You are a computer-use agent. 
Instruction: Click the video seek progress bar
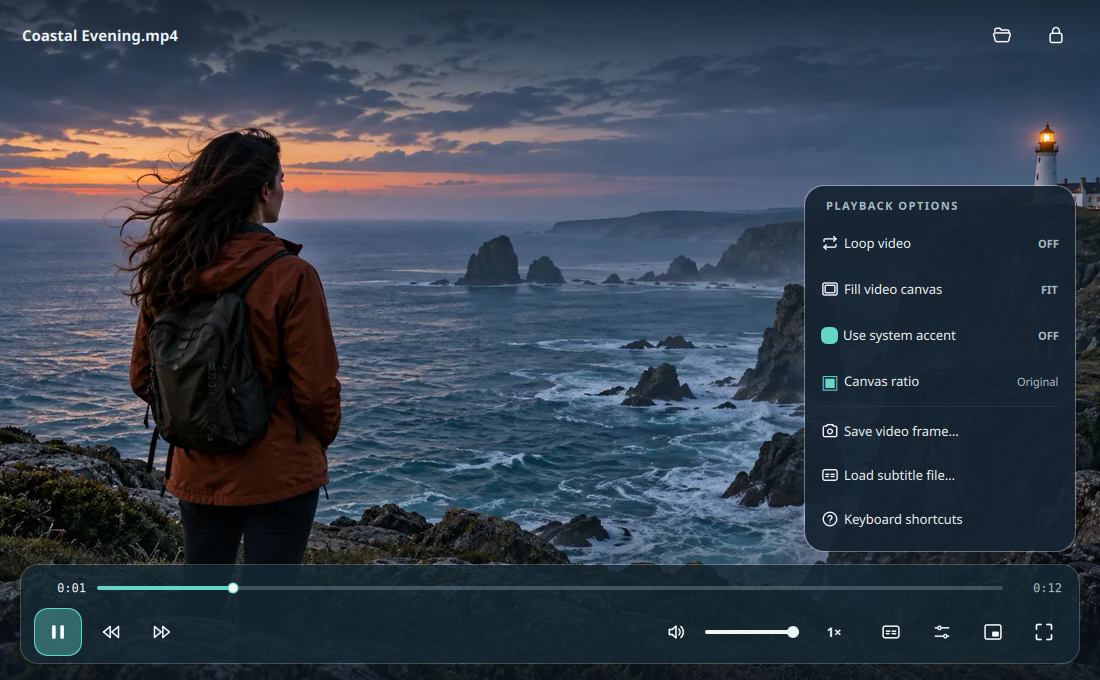tap(550, 588)
